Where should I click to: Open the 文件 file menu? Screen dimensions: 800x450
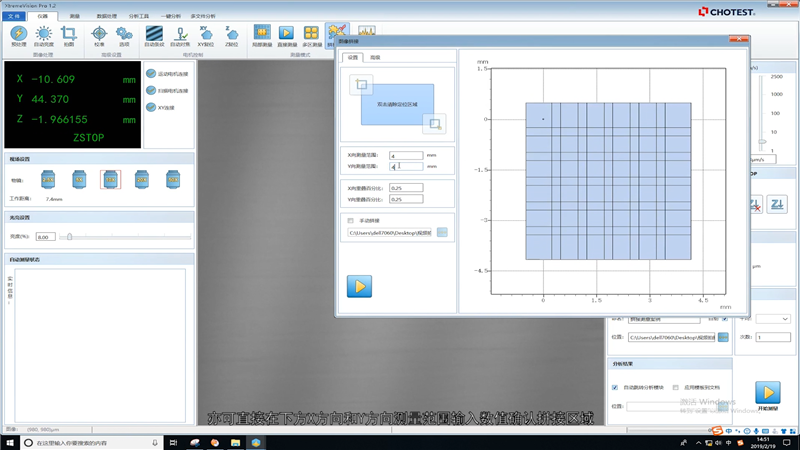coord(13,16)
